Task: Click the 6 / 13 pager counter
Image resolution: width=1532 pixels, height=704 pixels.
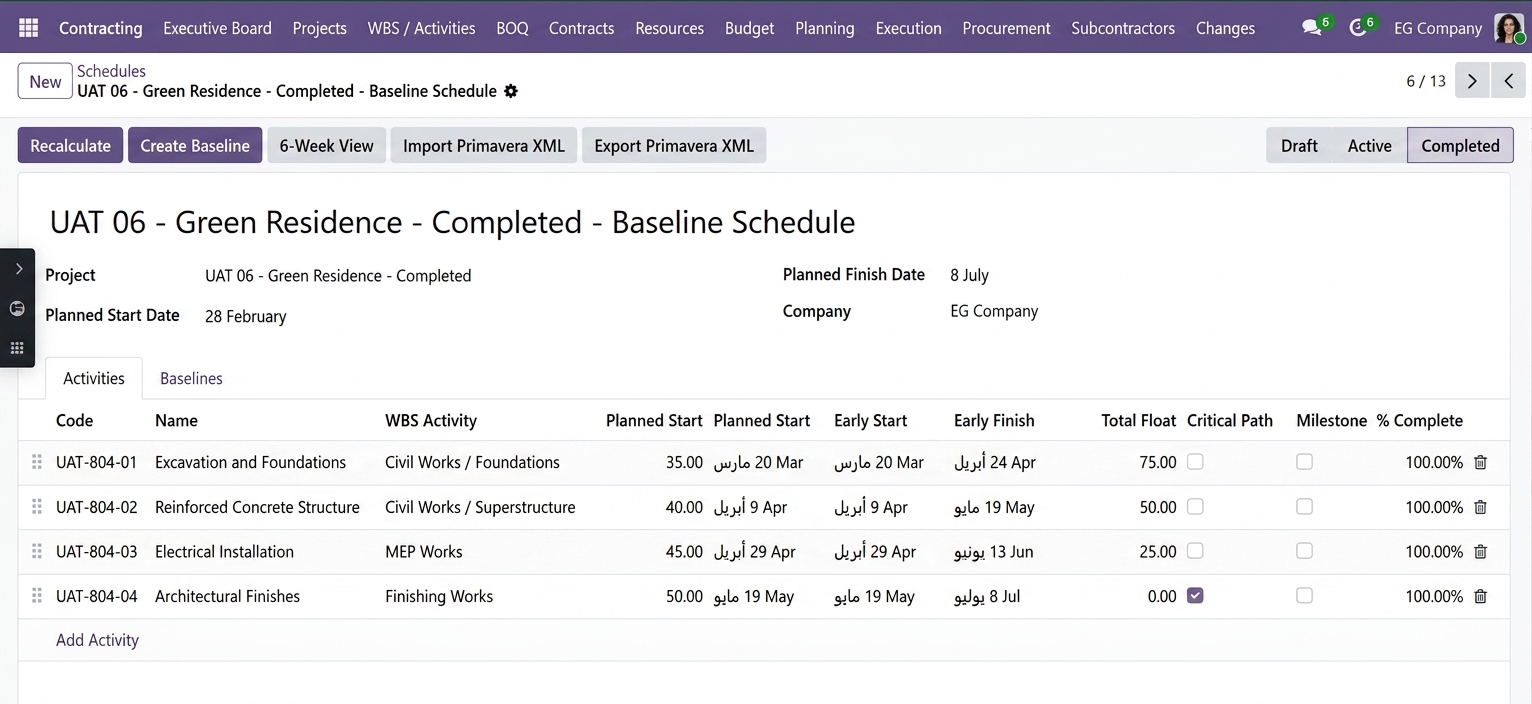Action: (1426, 81)
